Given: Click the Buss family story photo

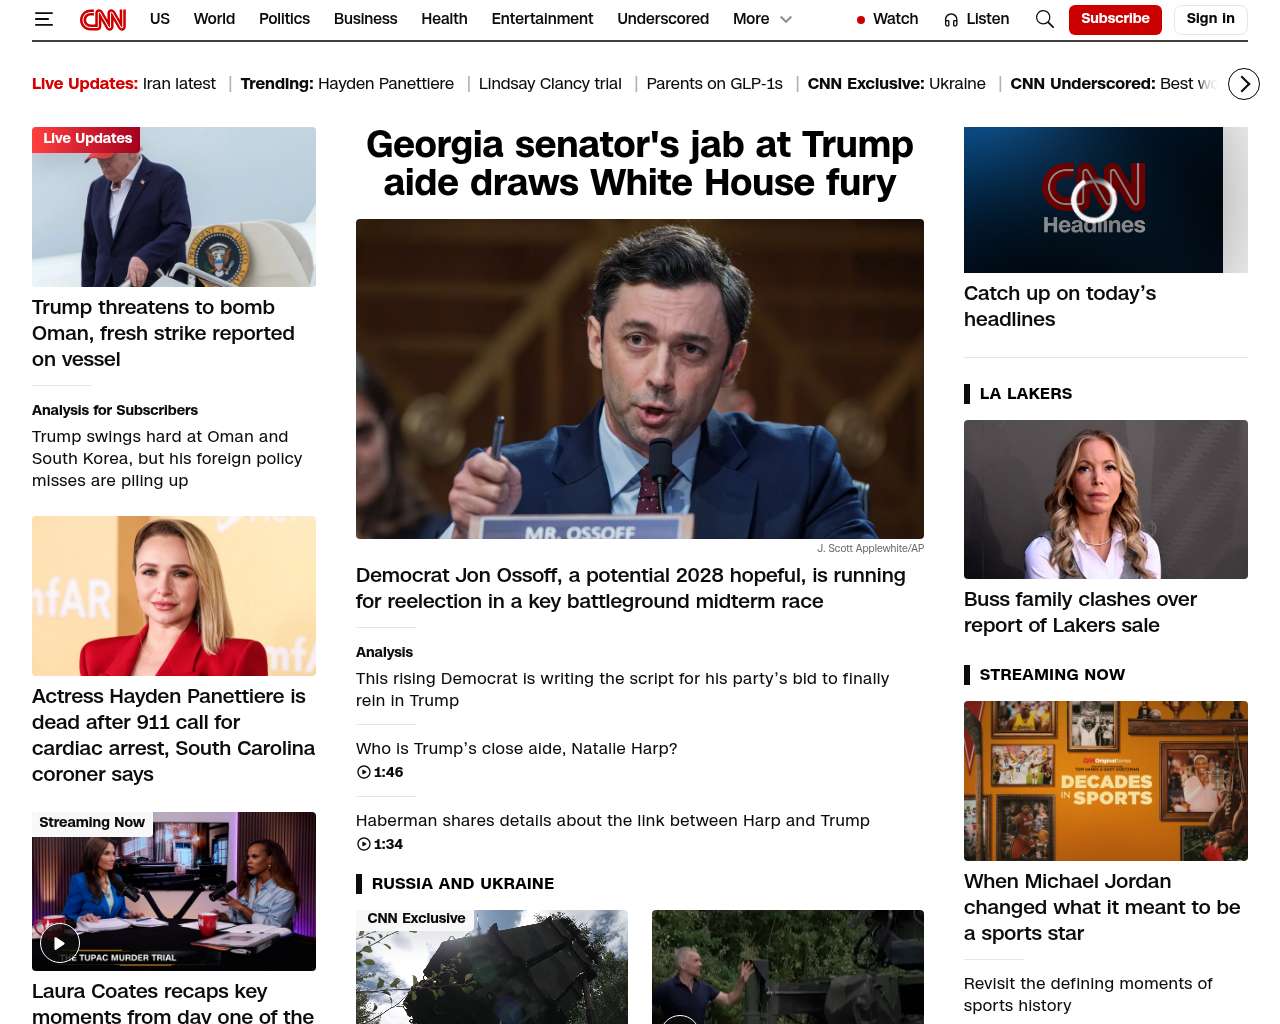Looking at the screenshot, I should [1106, 499].
